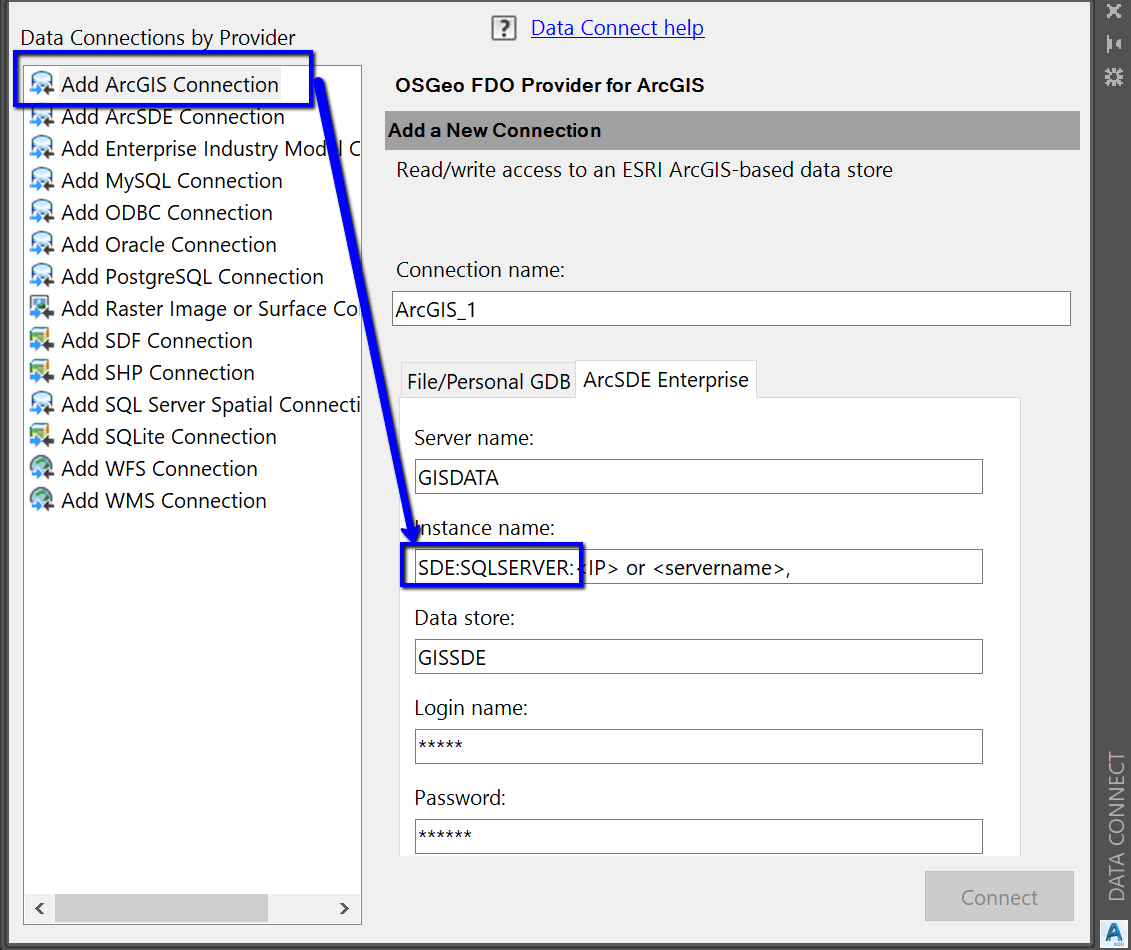
Task: Click the Password field
Action: pyautogui.click(x=698, y=836)
